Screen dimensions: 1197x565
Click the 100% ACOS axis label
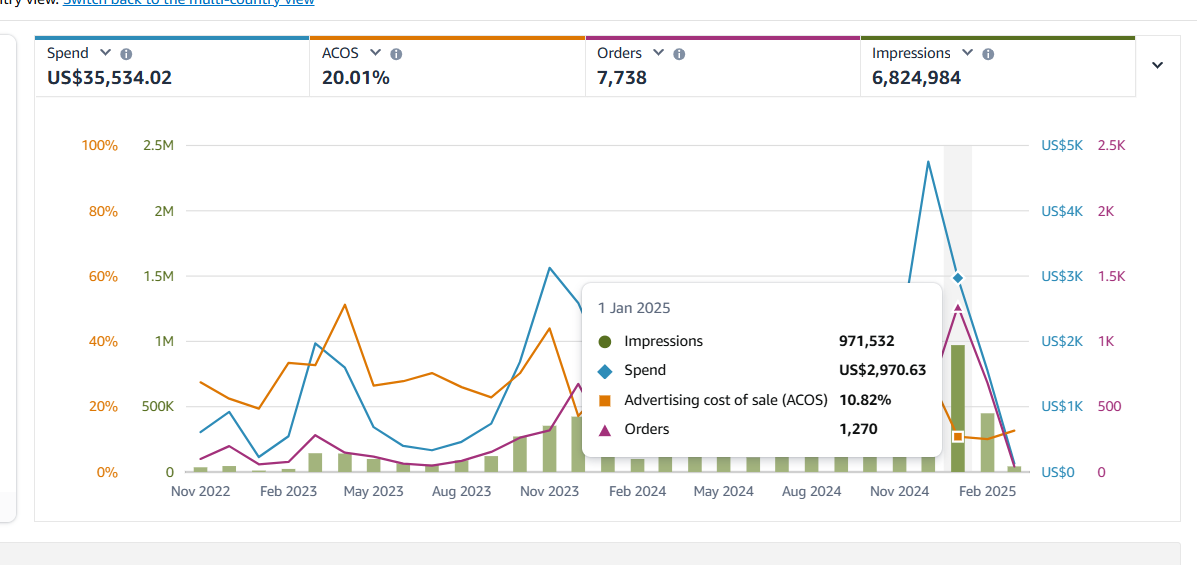click(102, 146)
